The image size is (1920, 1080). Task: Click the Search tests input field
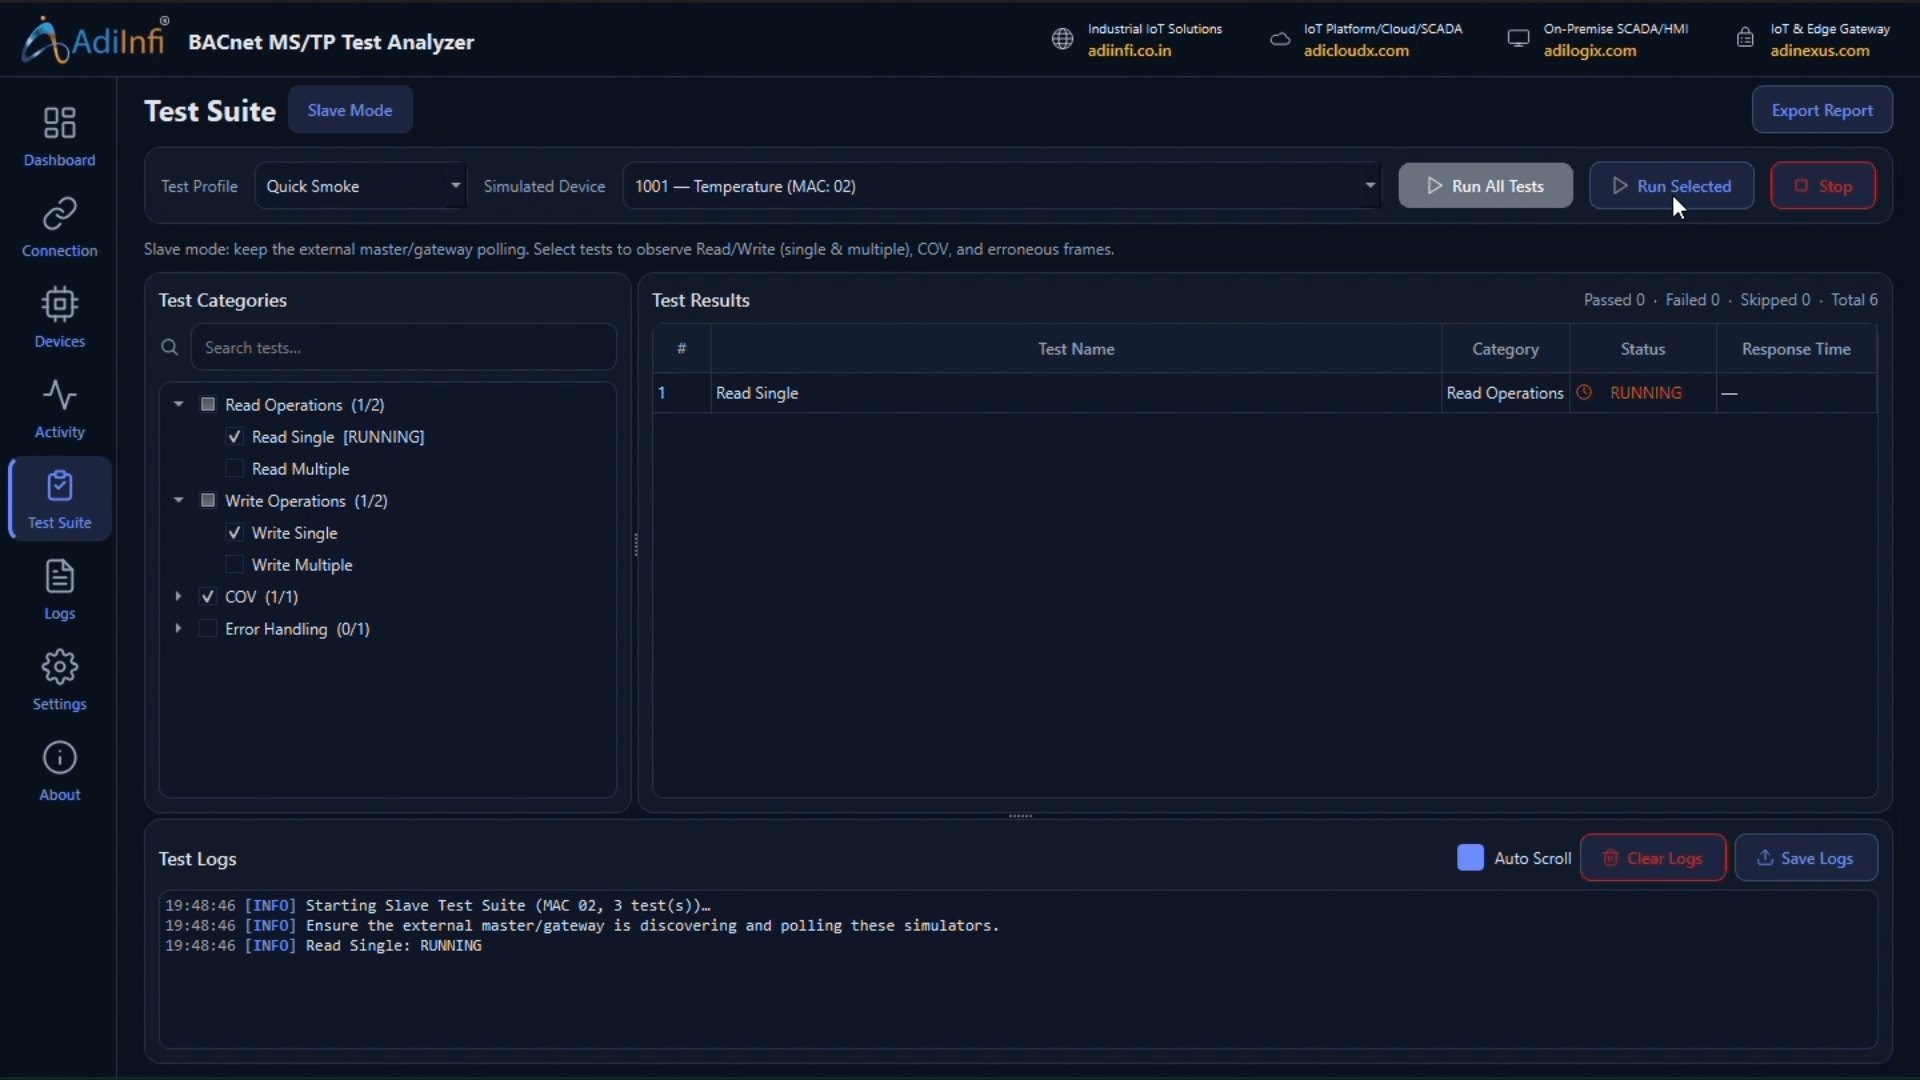tap(403, 347)
